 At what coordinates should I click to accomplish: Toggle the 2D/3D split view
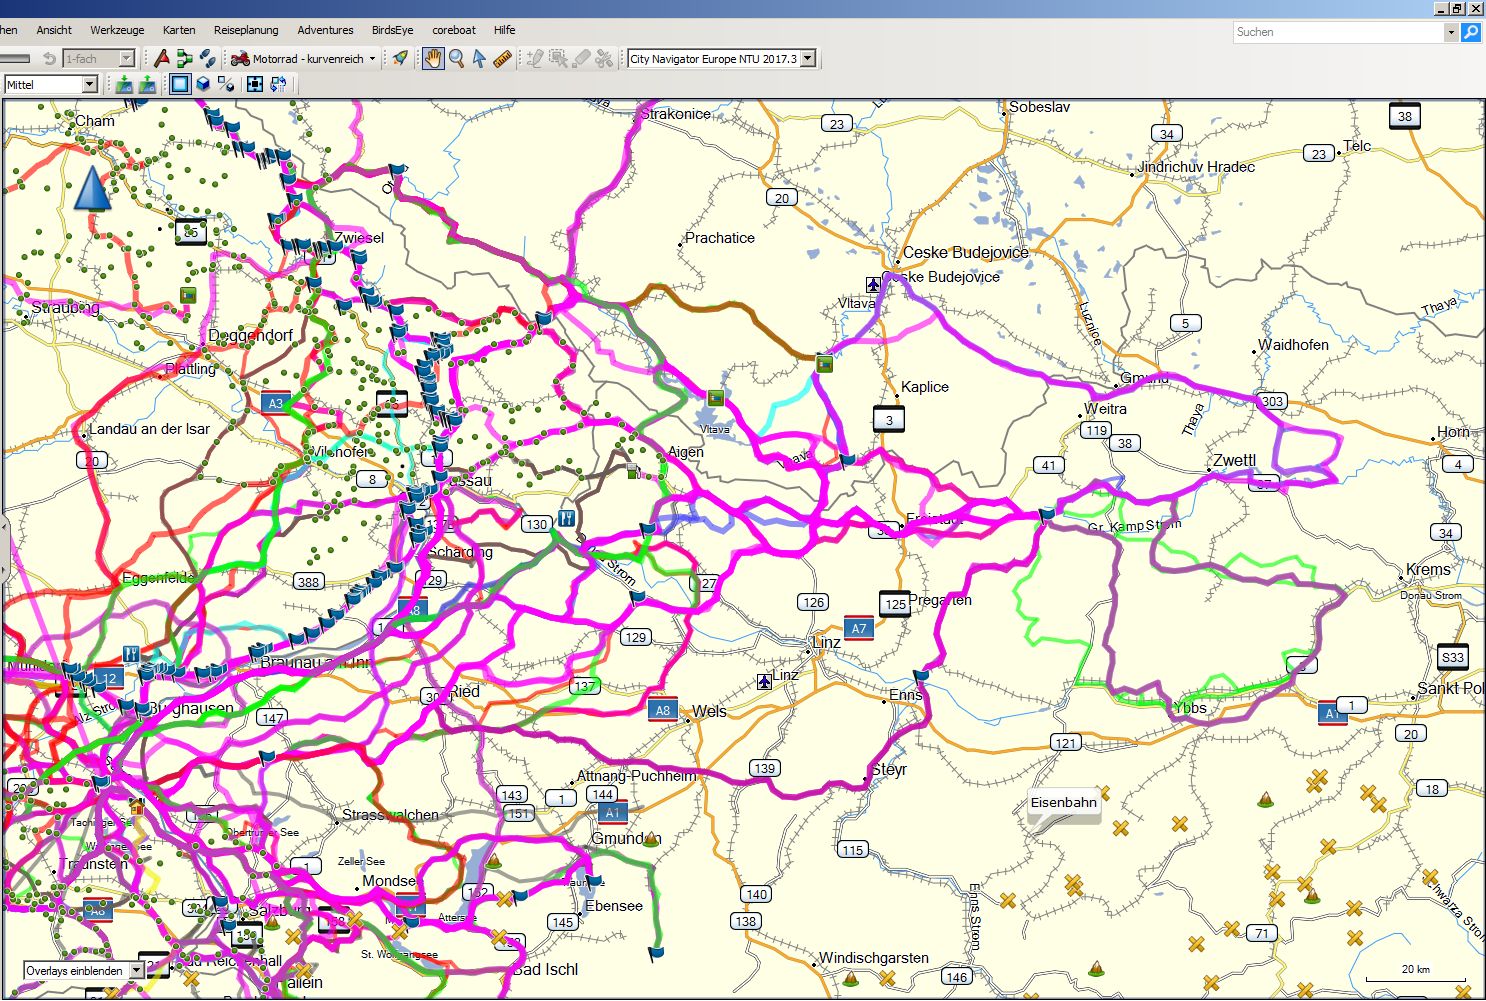226,85
